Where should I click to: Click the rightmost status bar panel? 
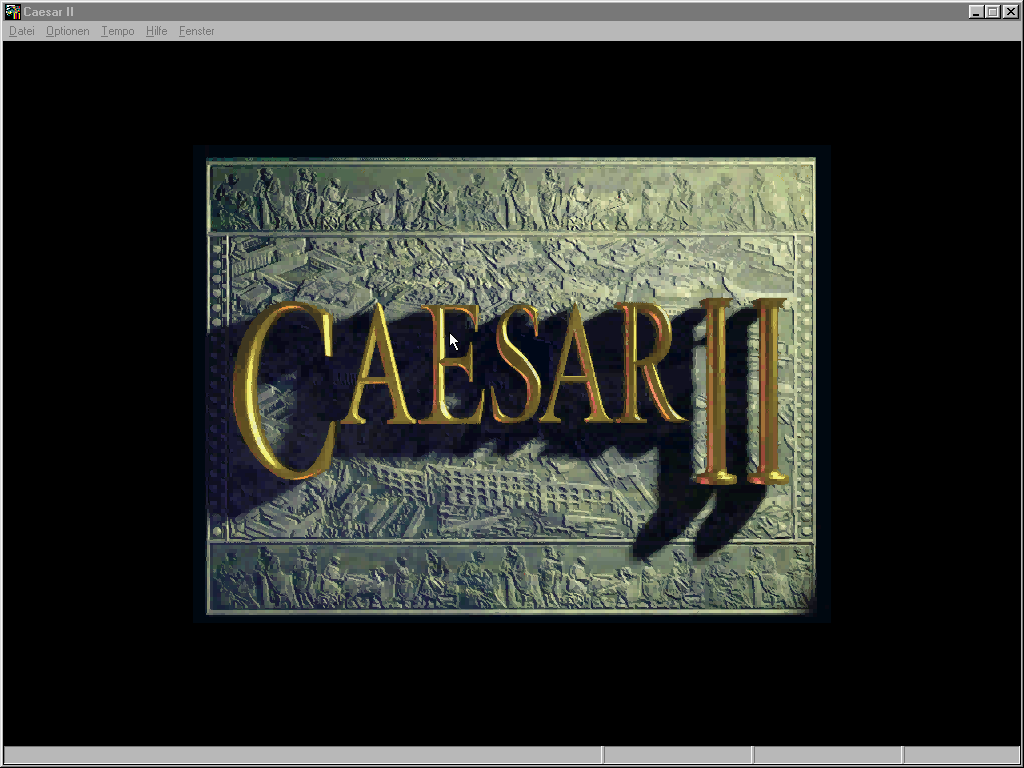962,755
